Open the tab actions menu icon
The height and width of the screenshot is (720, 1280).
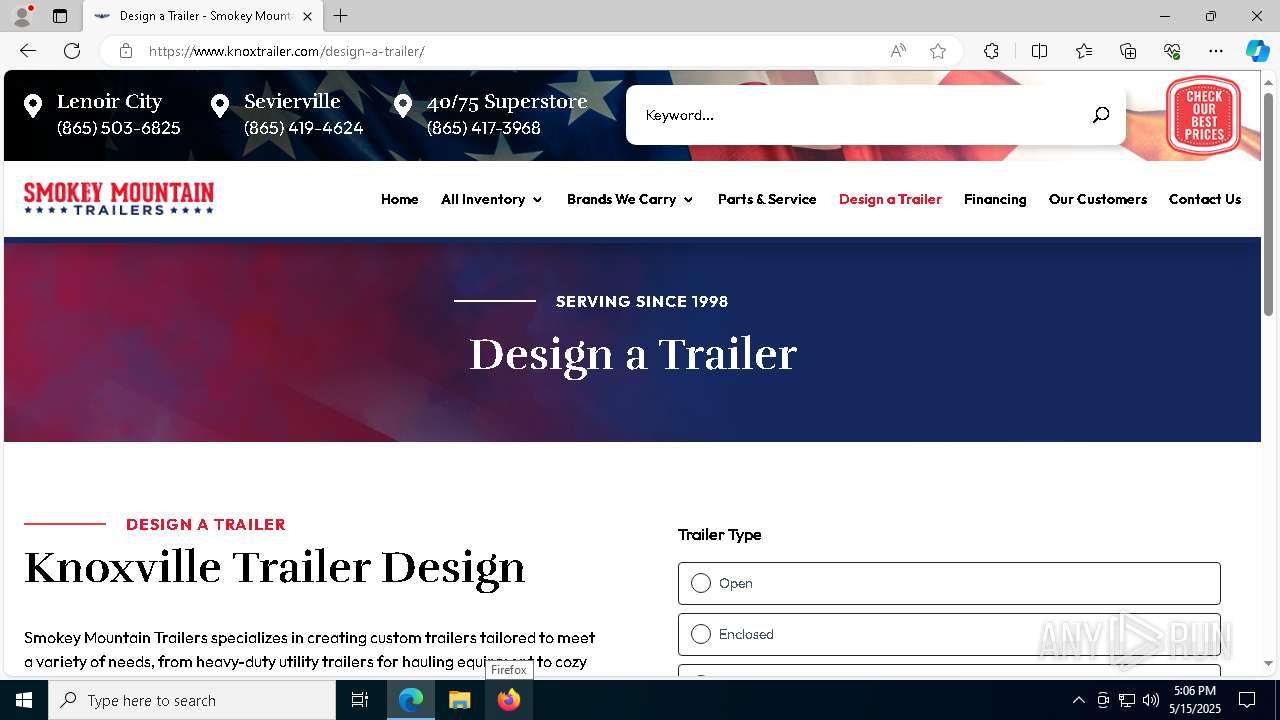[60, 16]
